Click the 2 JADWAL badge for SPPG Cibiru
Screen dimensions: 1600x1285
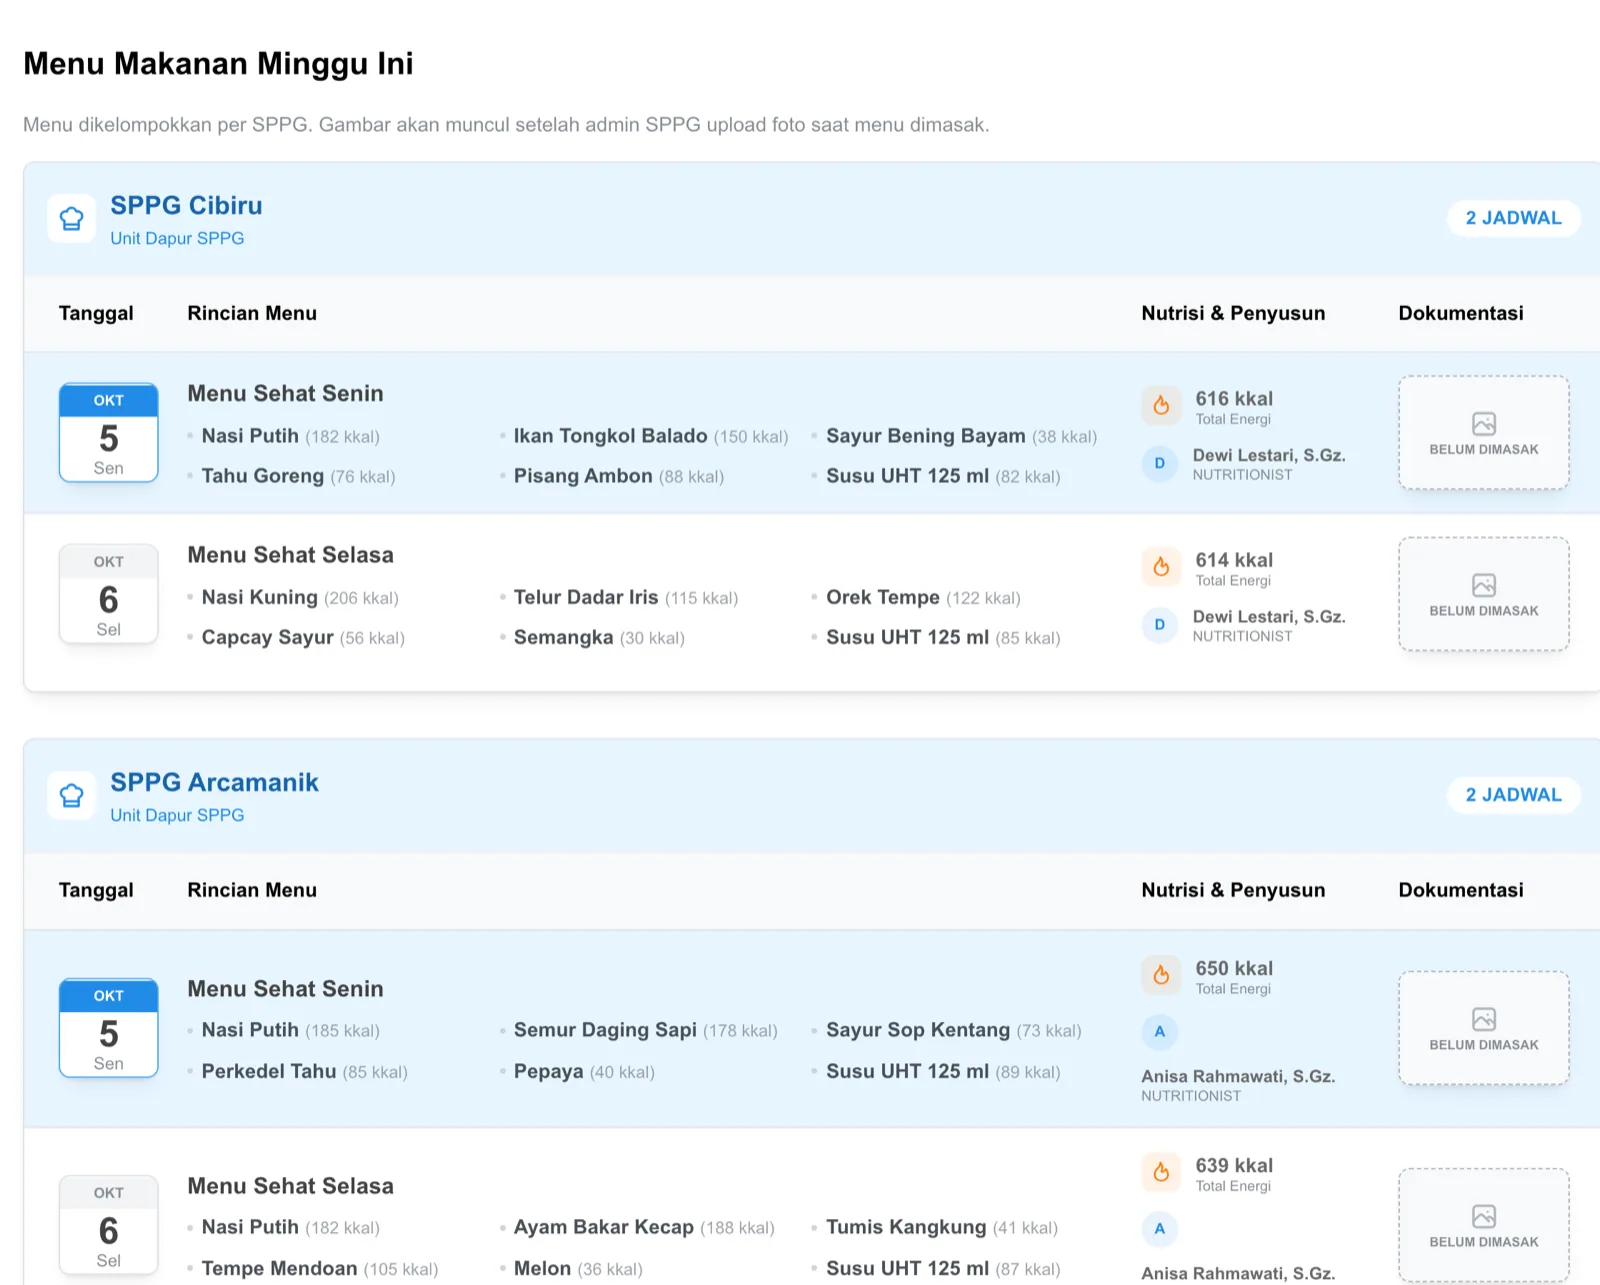1513,218
